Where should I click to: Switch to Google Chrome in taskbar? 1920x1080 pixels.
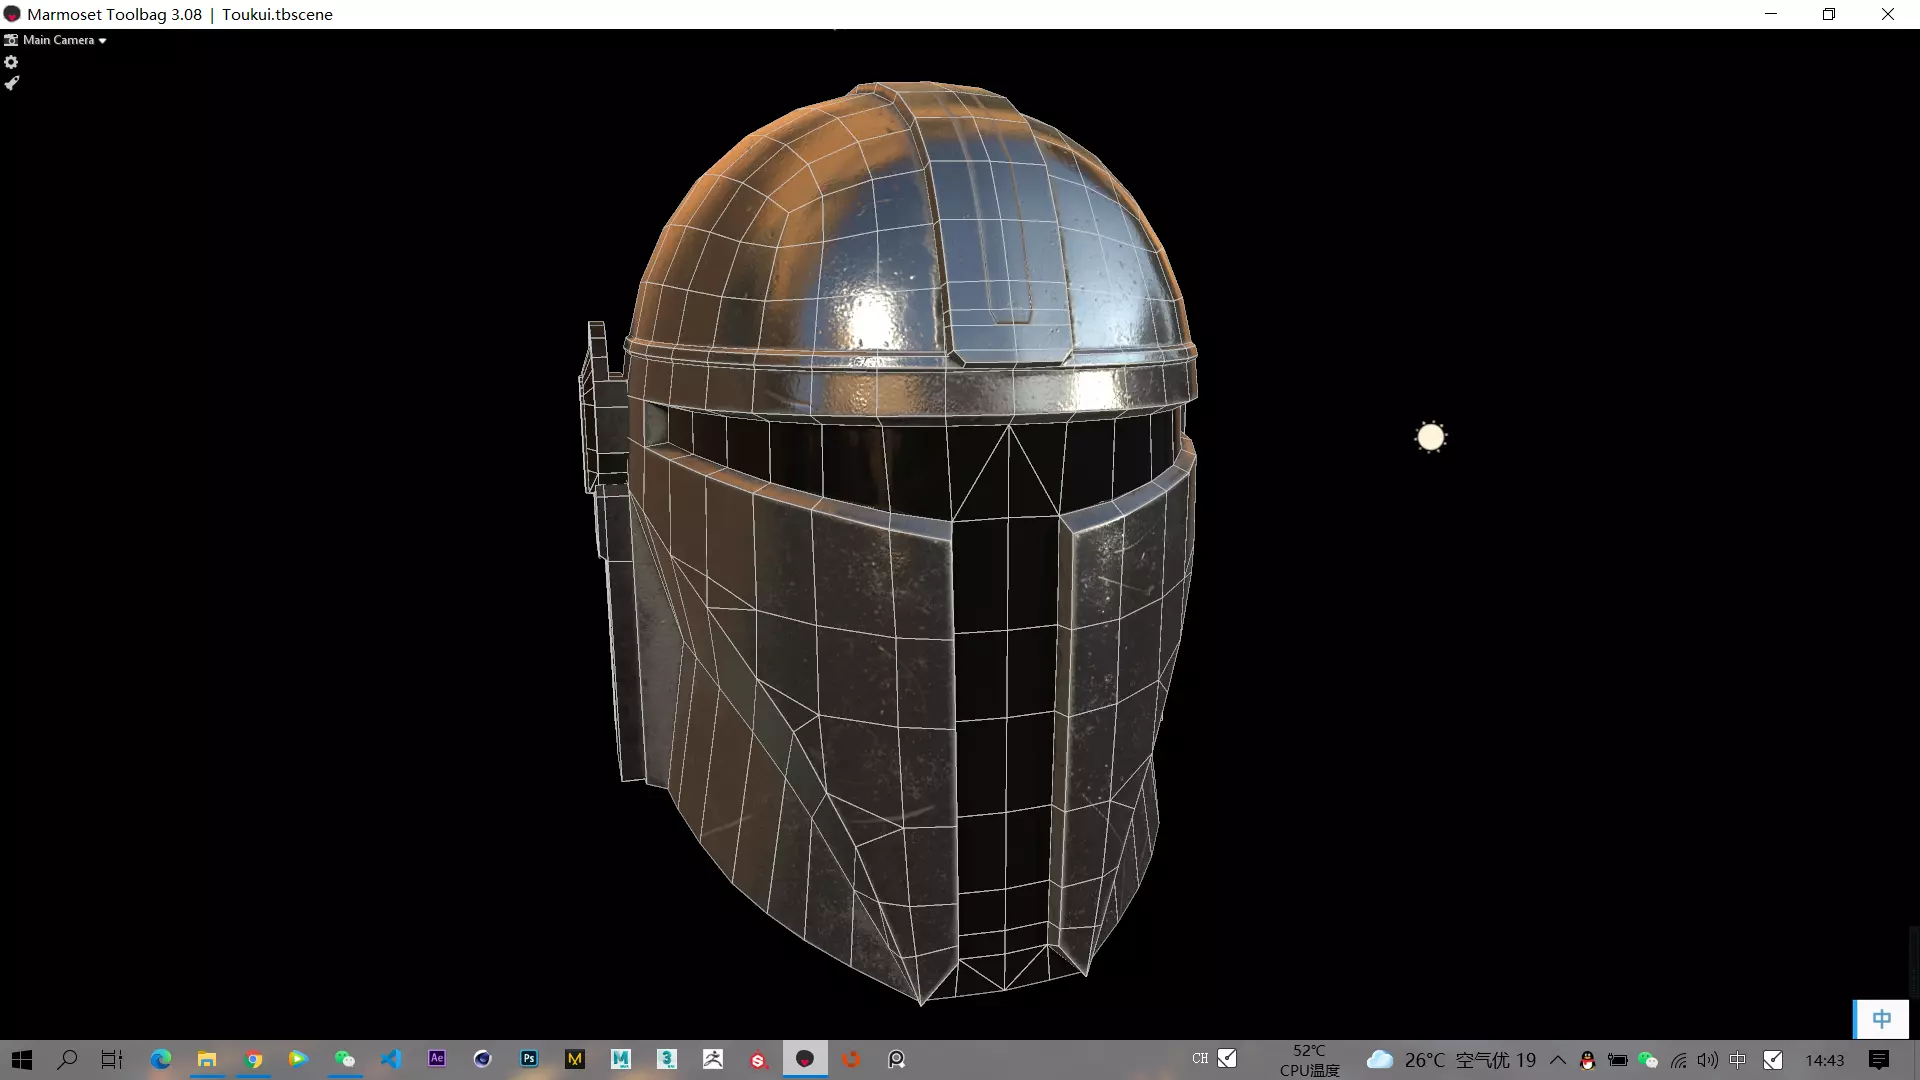(x=254, y=1059)
